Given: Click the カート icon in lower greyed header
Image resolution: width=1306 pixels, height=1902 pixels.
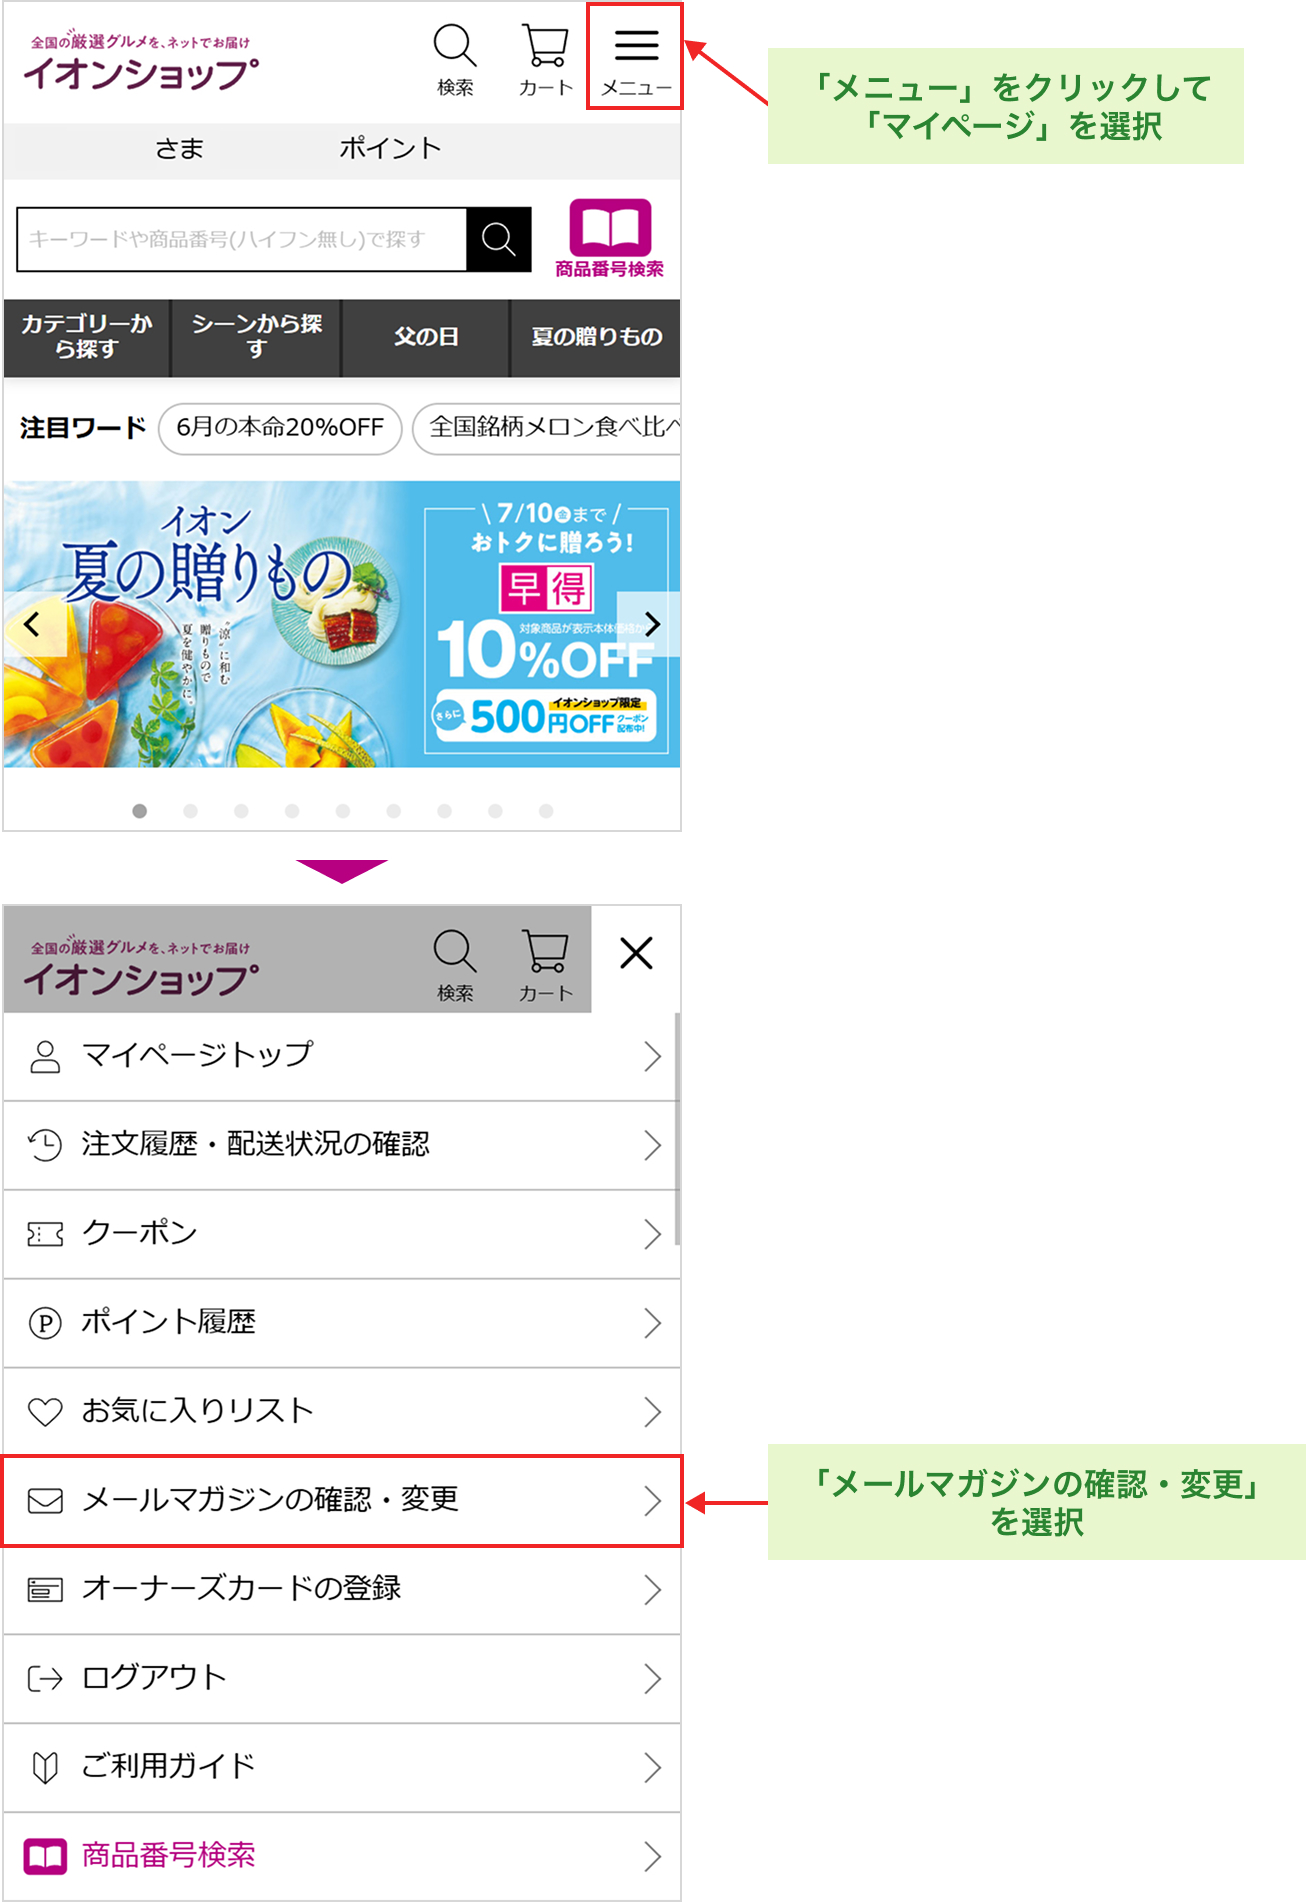Looking at the screenshot, I should [x=545, y=965].
